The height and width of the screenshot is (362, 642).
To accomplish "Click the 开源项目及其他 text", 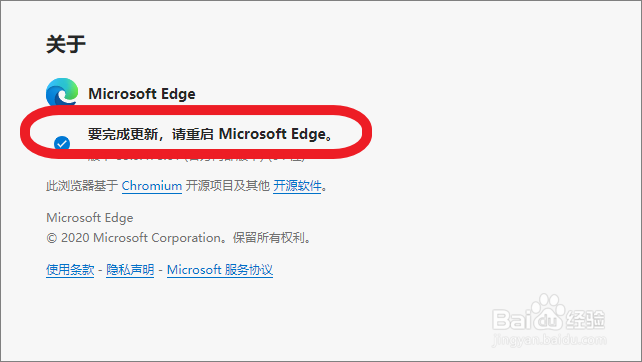I will [228, 186].
